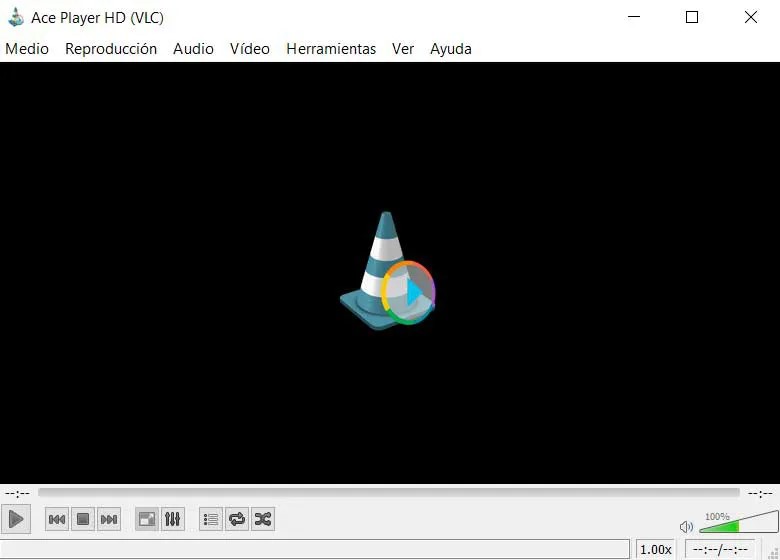The width and height of the screenshot is (780, 560).
Task: Maximize the Ace Player window
Action: click(x=691, y=17)
